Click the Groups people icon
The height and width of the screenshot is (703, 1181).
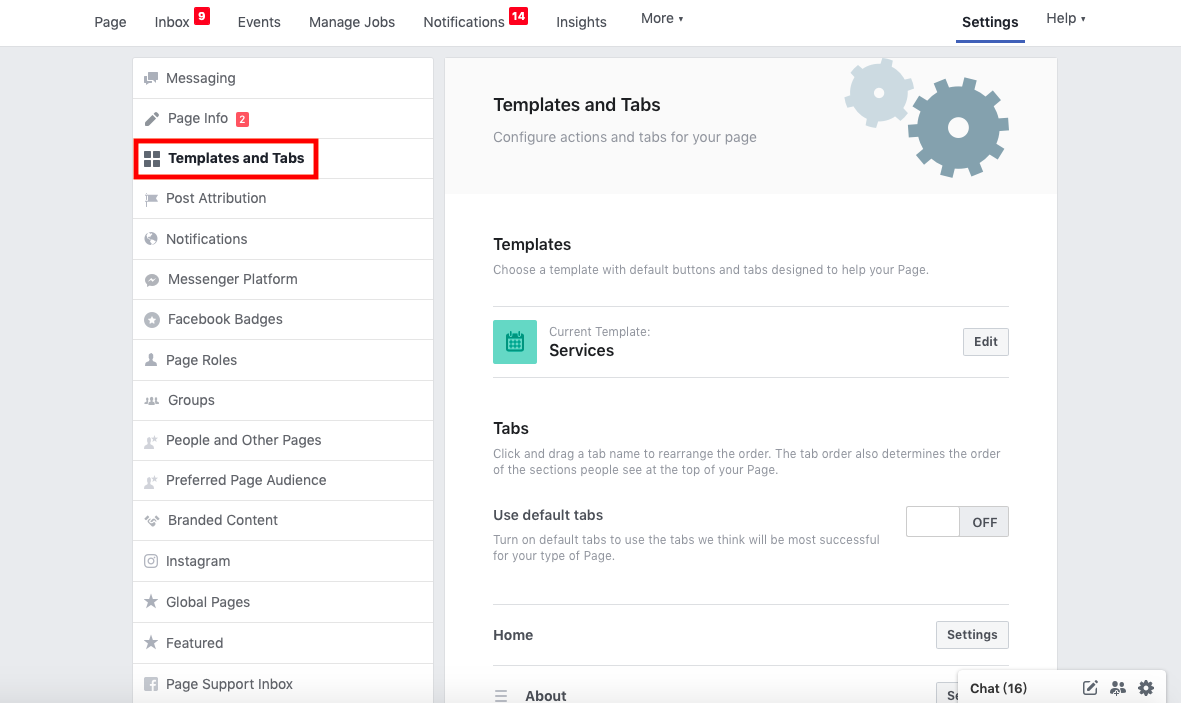coord(151,400)
